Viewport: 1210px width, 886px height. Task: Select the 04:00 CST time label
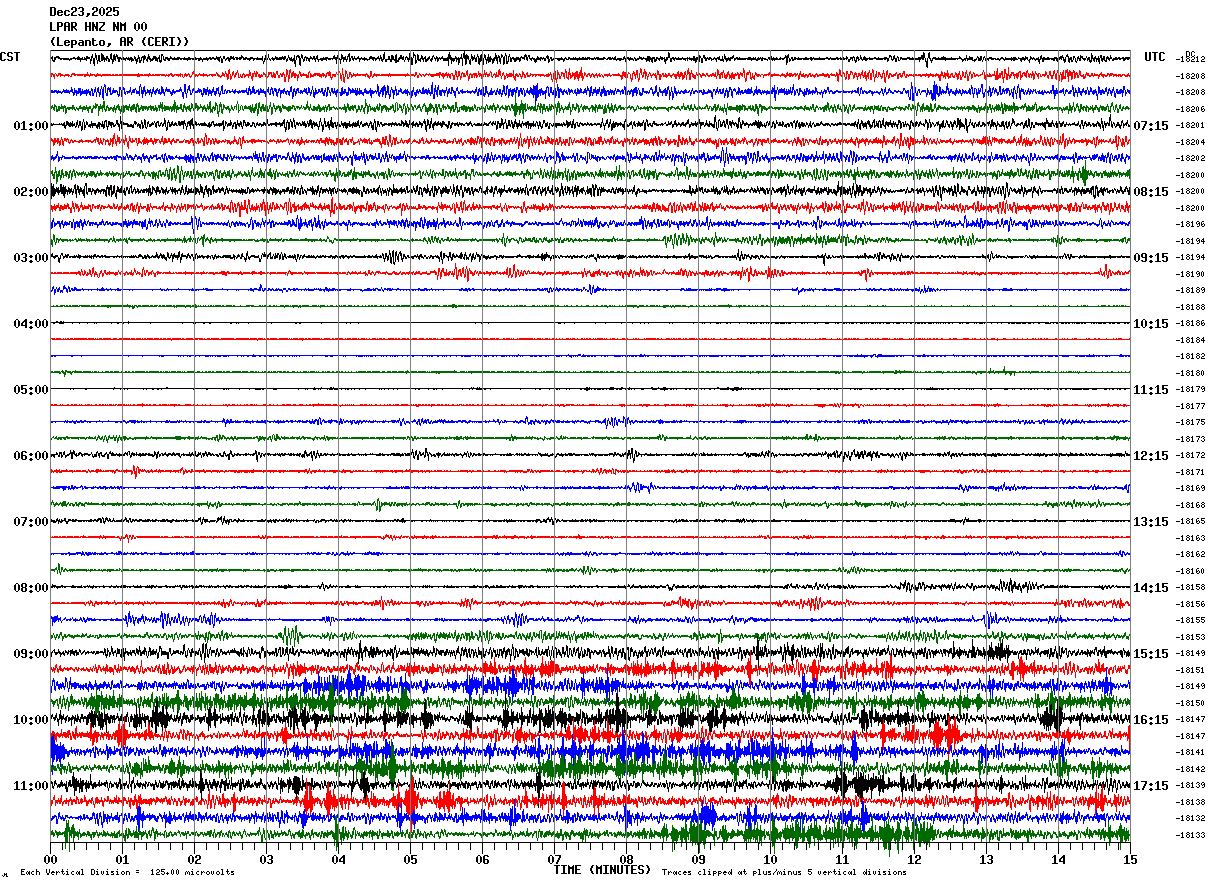[x=31, y=324]
